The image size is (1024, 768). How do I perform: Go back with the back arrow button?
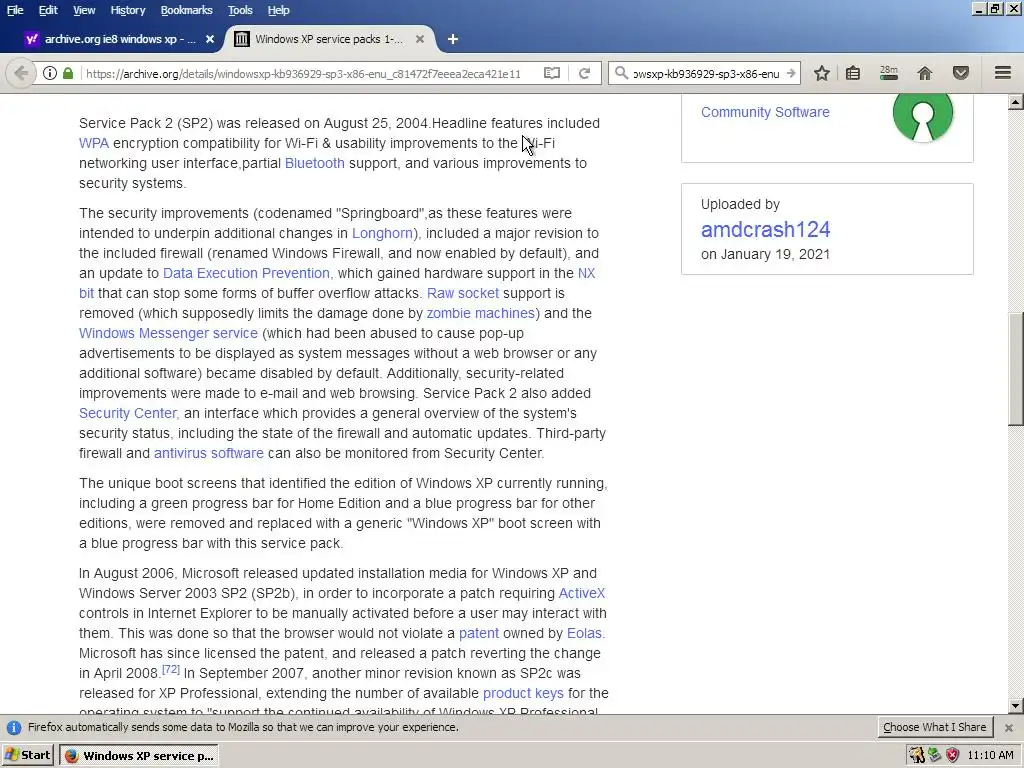point(20,73)
